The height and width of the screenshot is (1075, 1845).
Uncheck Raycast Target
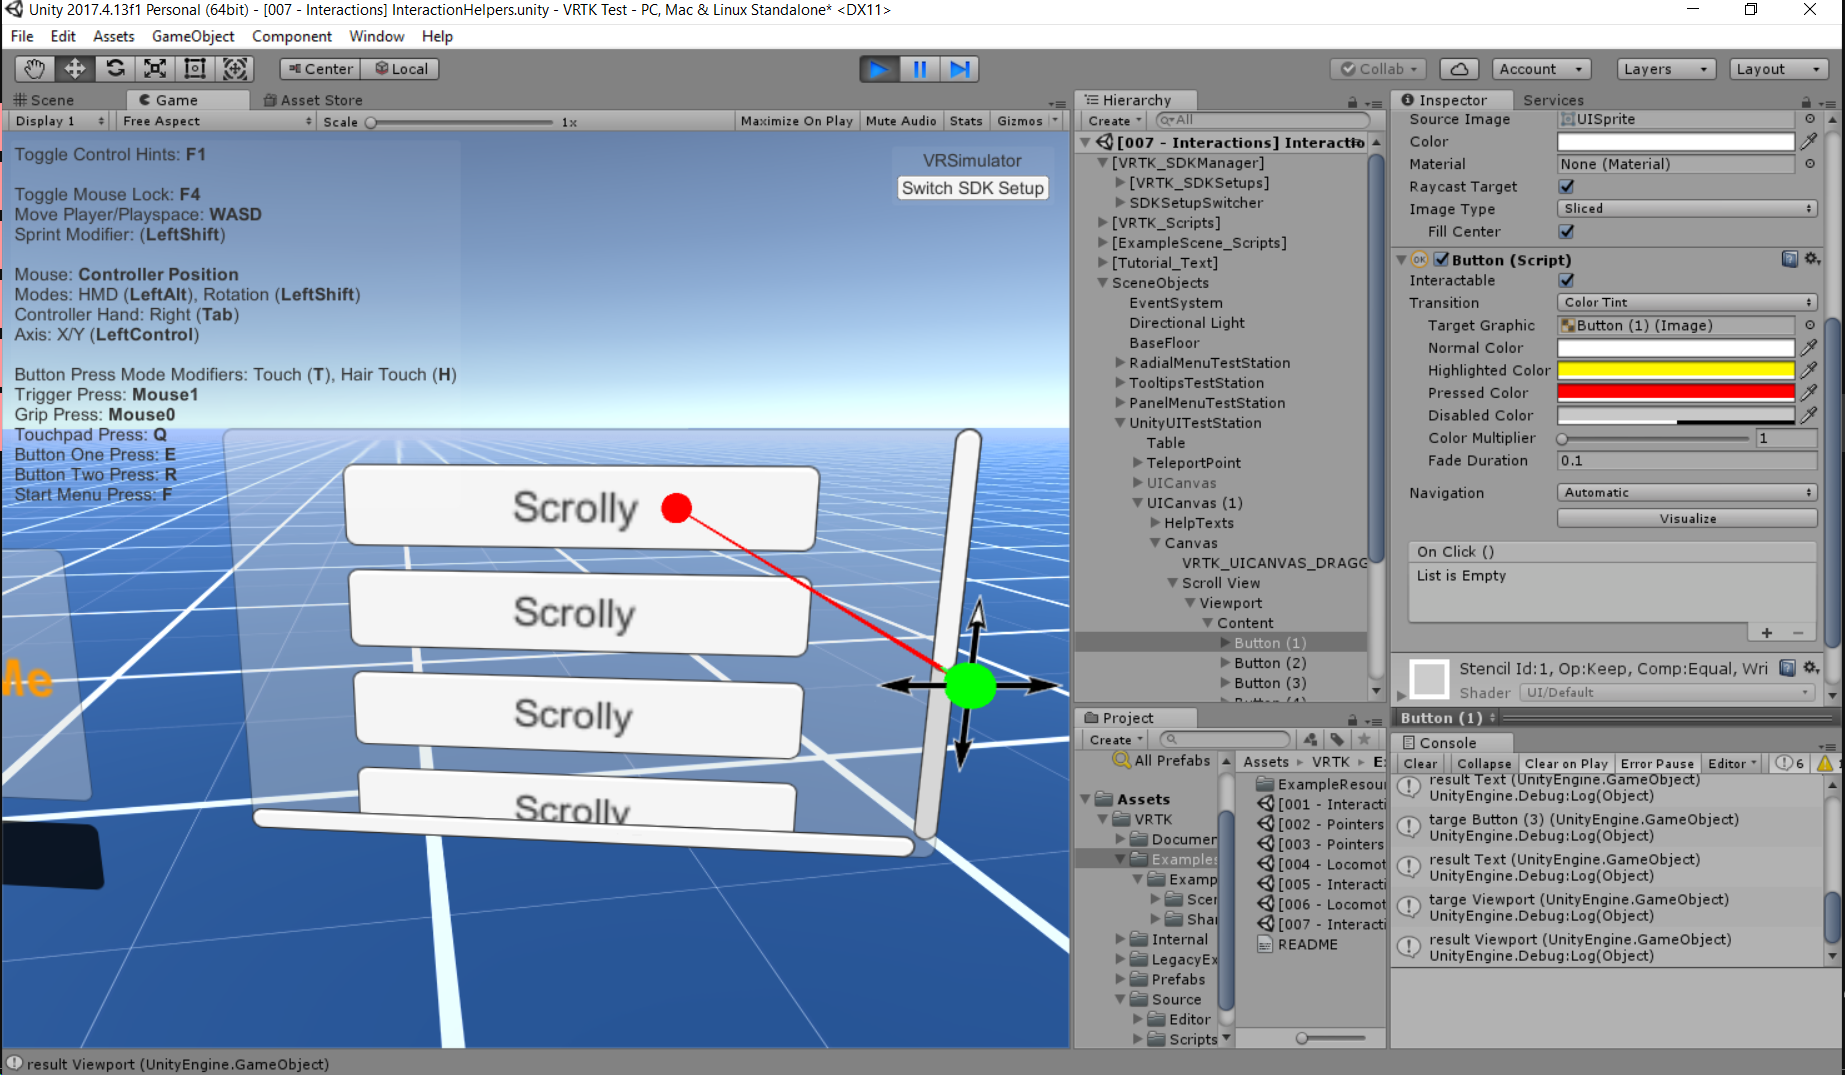click(1566, 186)
